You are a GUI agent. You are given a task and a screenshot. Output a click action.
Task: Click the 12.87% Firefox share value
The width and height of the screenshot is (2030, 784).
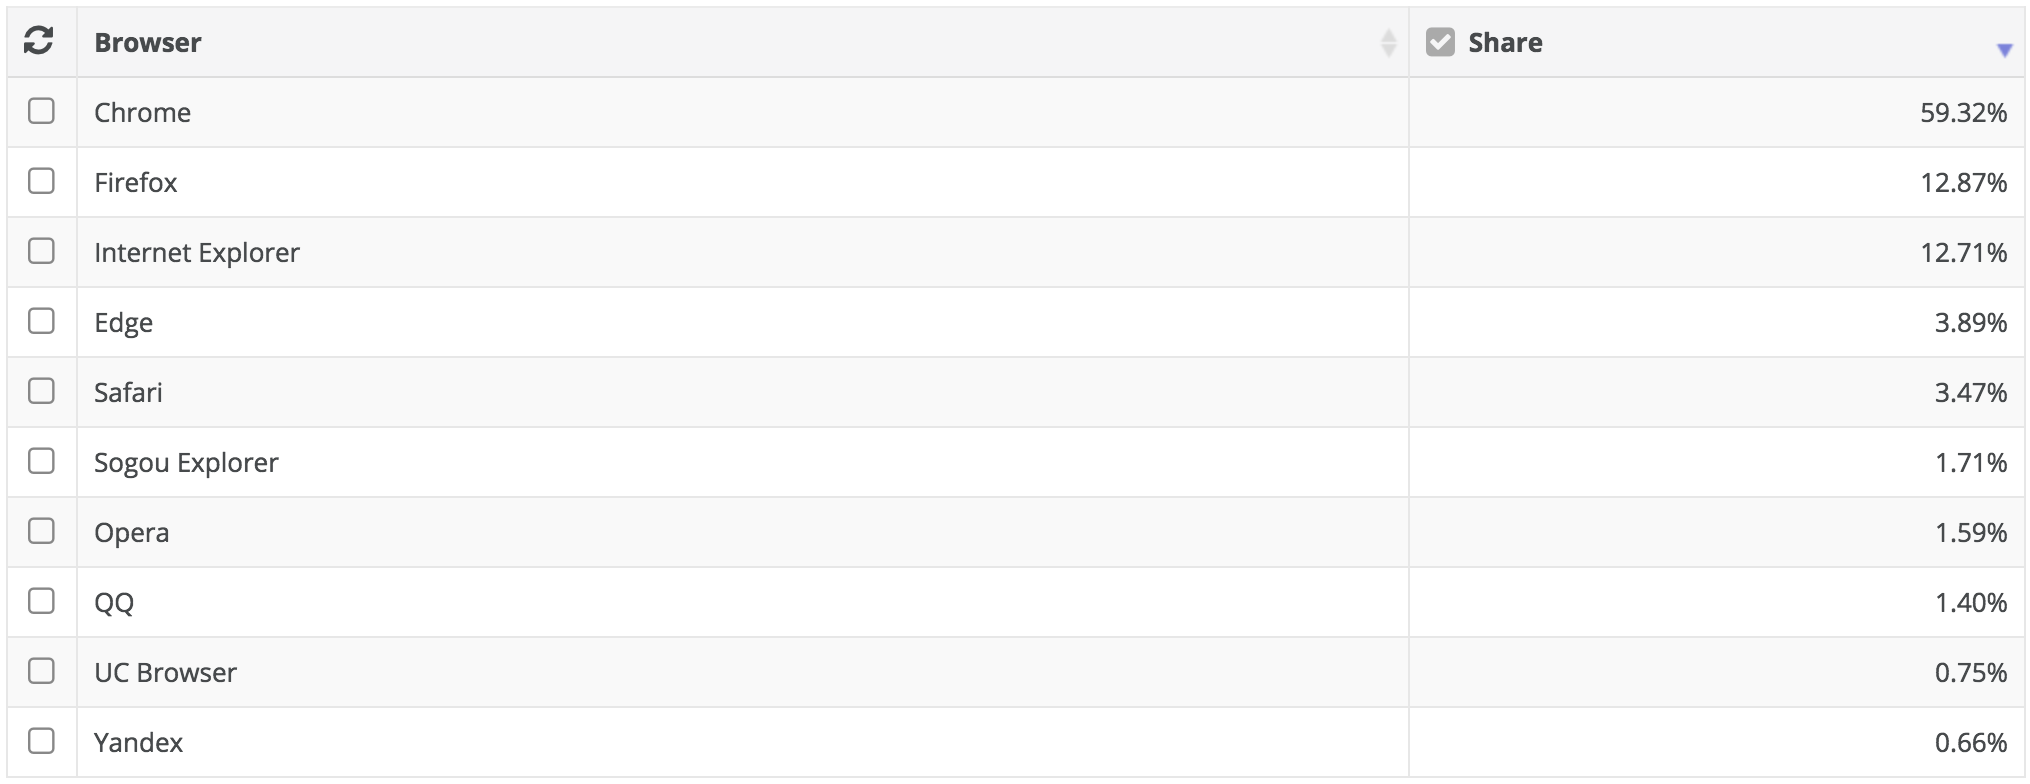point(1963,182)
